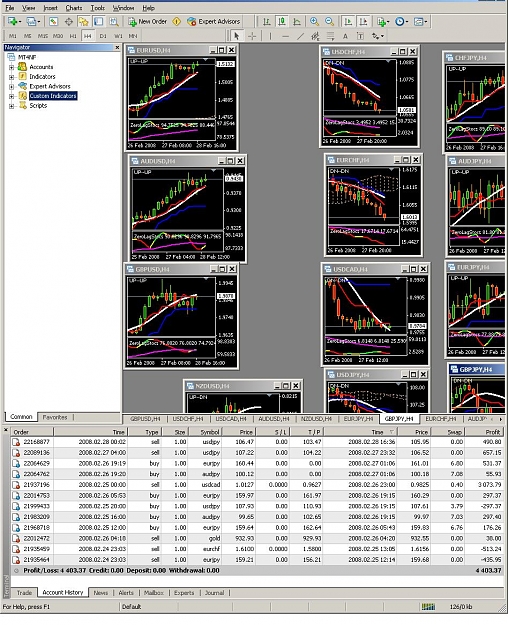Image resolution: width=508 pixels, height=625 pixels.
Task: Expand the Indicators tree node
Action: [x=12, y=77]
